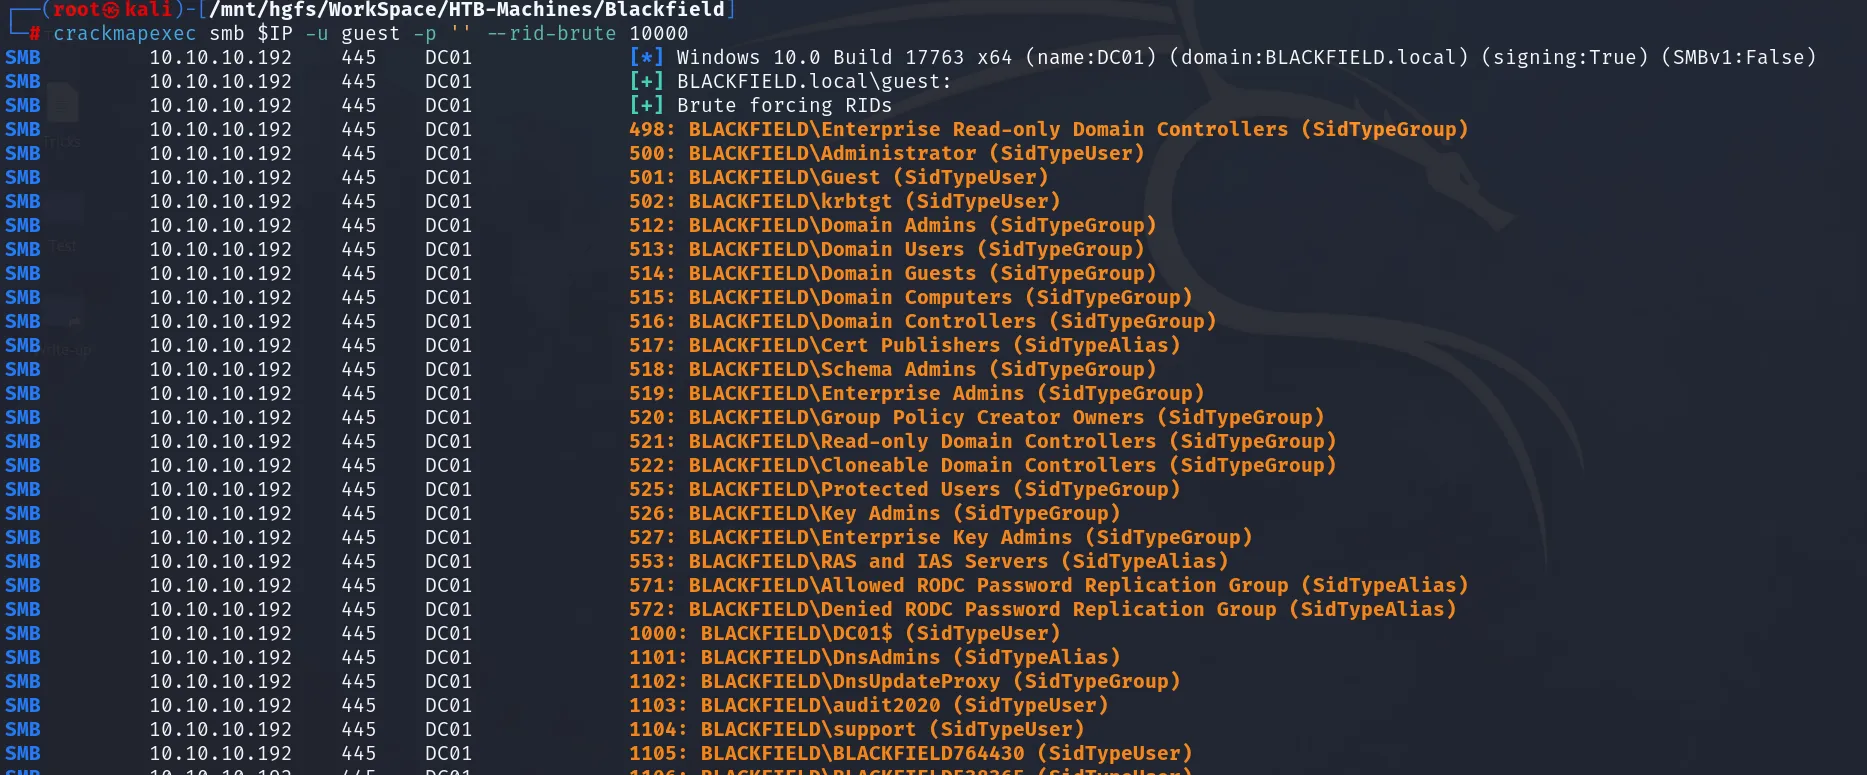This screenshot has height=775, width=1867.
Task: Click the path /mnt/hgfs/WorkSpace/HTB-Machines/Blackfield
Action: pyautogui.click(x=466, y=10)
